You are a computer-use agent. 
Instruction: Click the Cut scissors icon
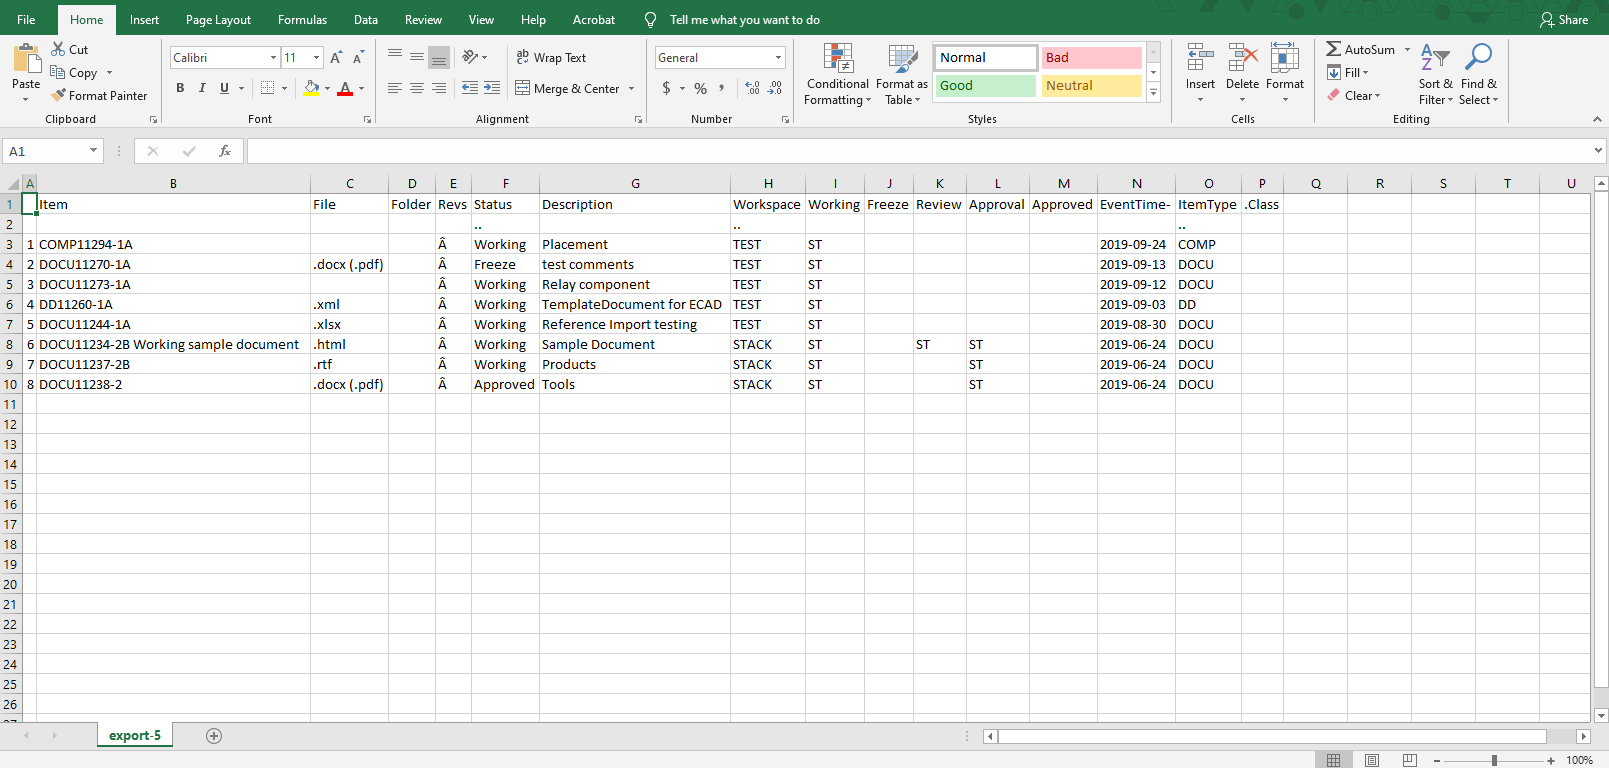tap(58, 49)
